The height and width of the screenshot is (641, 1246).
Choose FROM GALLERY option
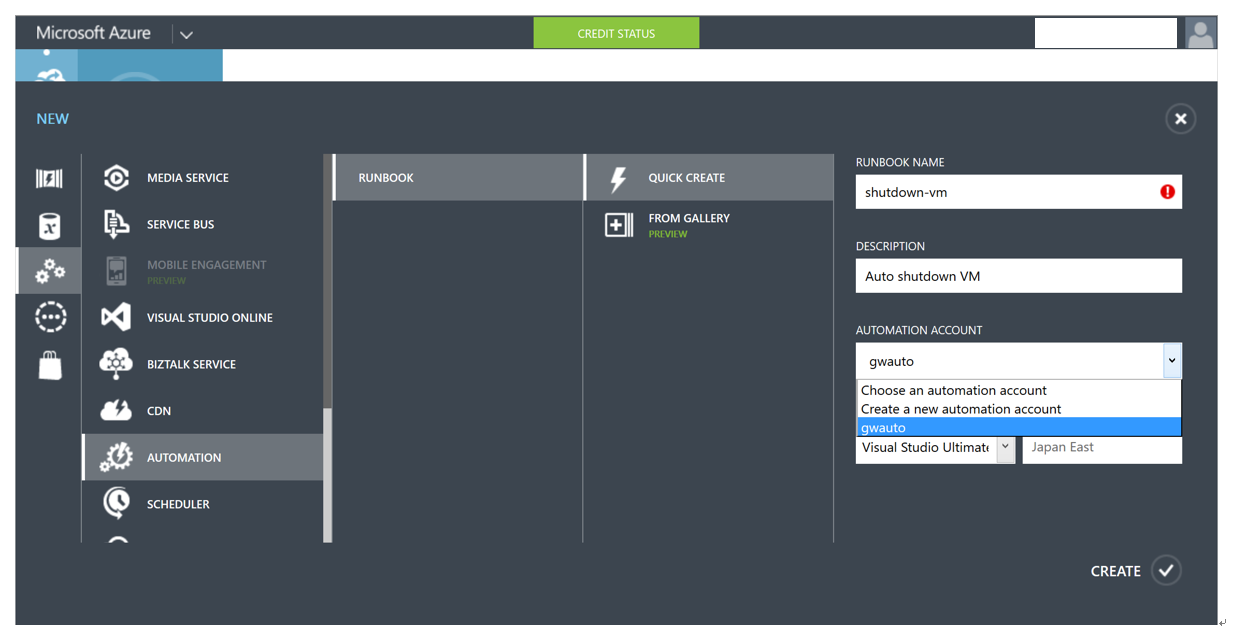709,225
